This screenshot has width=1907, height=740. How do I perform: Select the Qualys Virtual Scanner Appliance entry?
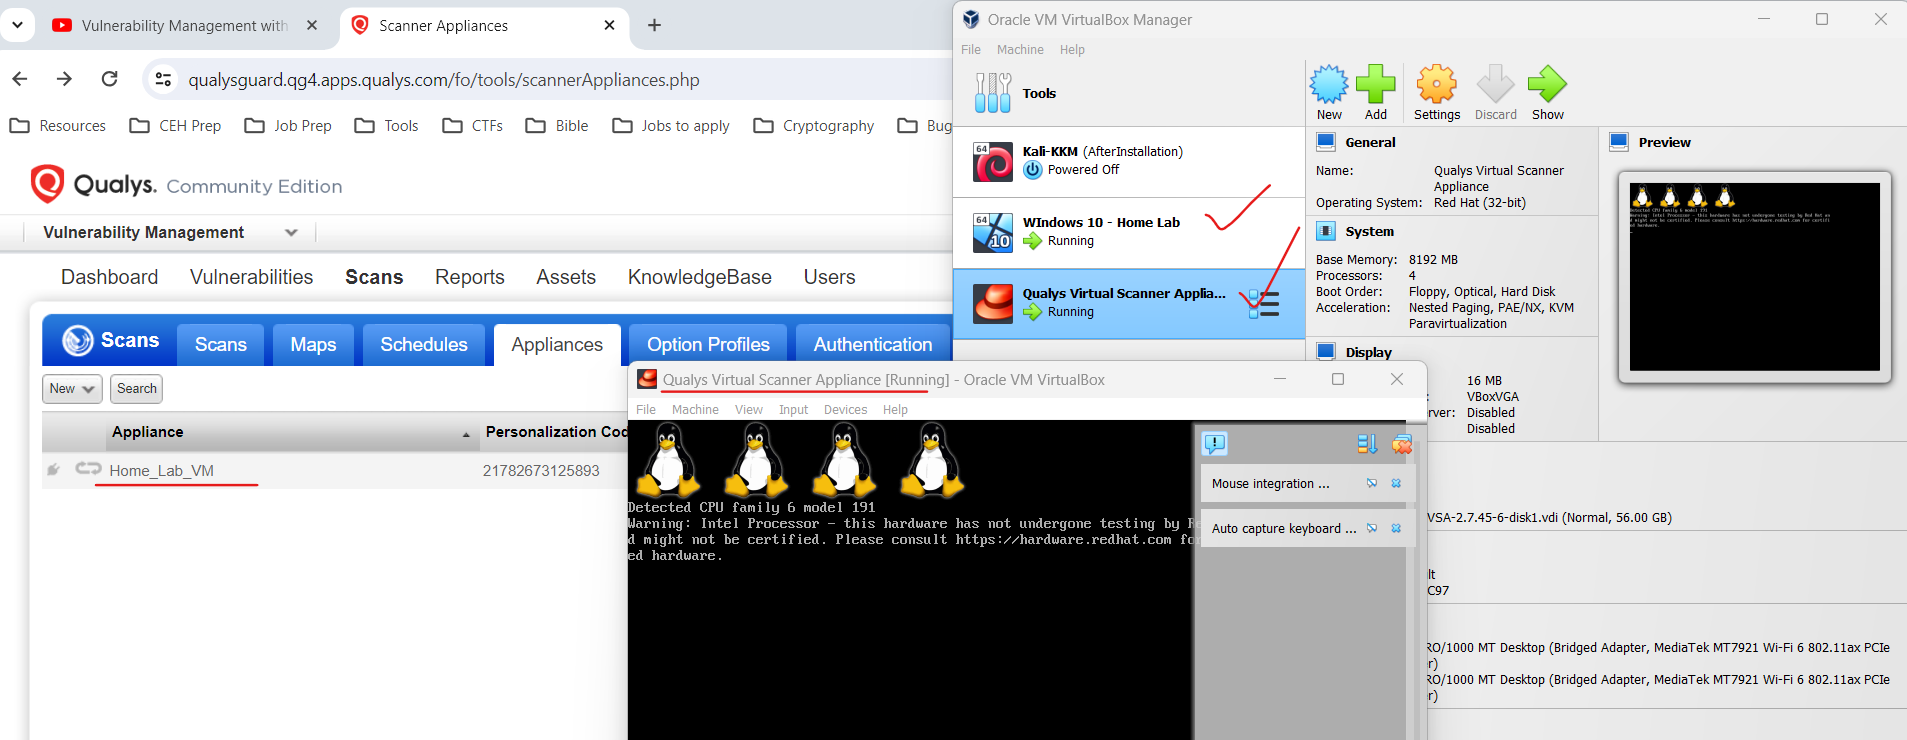[x=1129, y=303]
